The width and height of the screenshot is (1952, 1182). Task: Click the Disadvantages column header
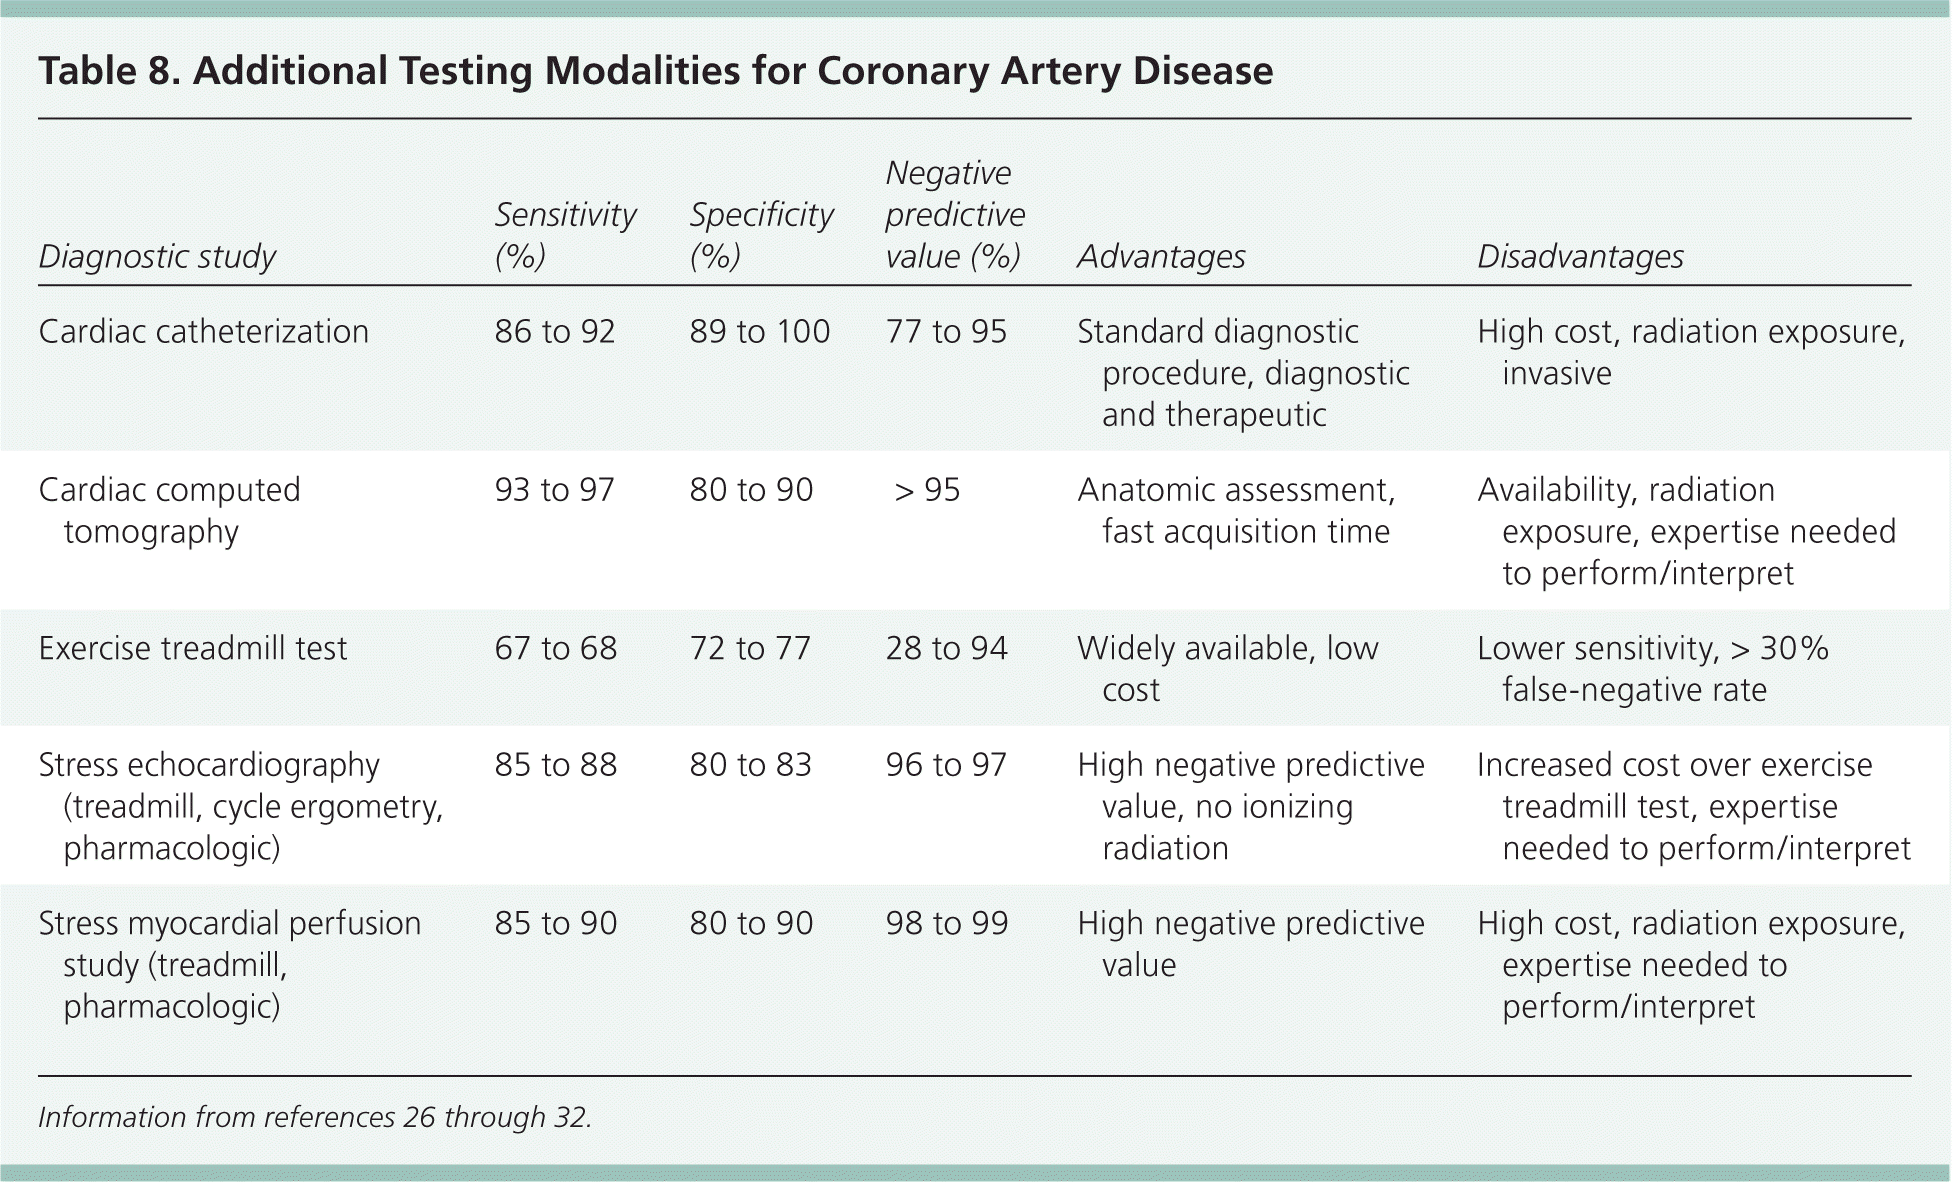coord(1580,257)
